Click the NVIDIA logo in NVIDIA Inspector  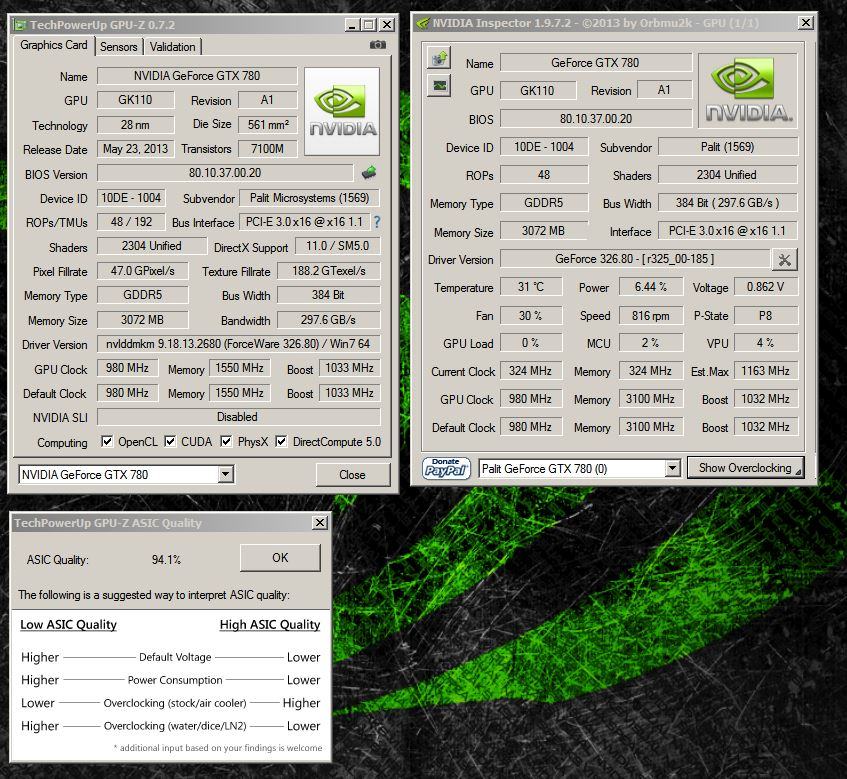[x=748, y=90]
